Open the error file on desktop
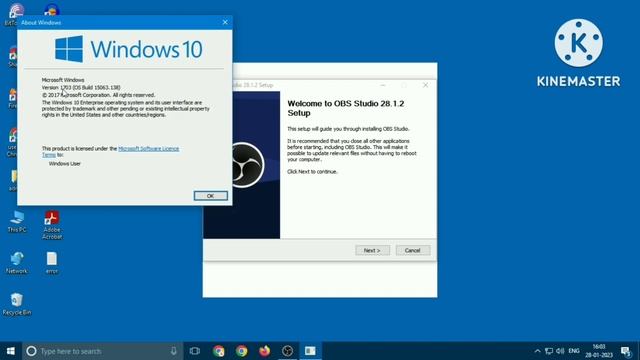This screenshot has height=360, width=640. click(x=52, y=263)
